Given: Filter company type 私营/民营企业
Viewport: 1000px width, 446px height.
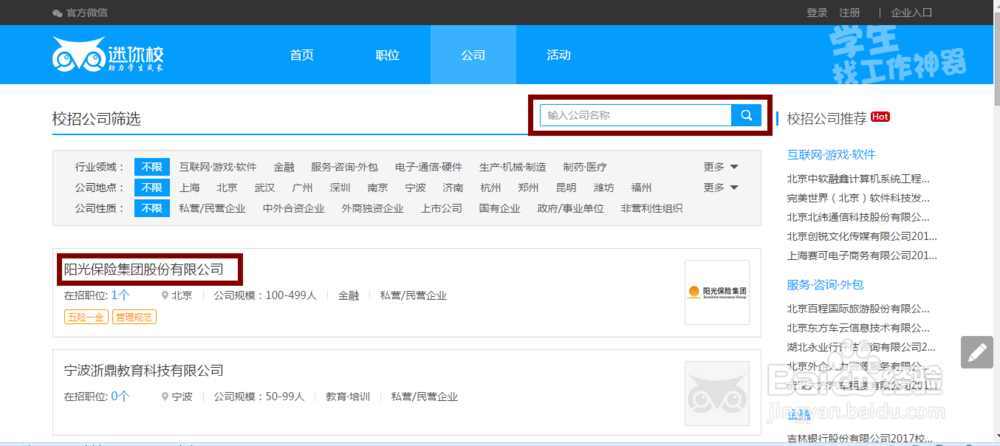Looking at the screenshot, I should click(212, 208).
